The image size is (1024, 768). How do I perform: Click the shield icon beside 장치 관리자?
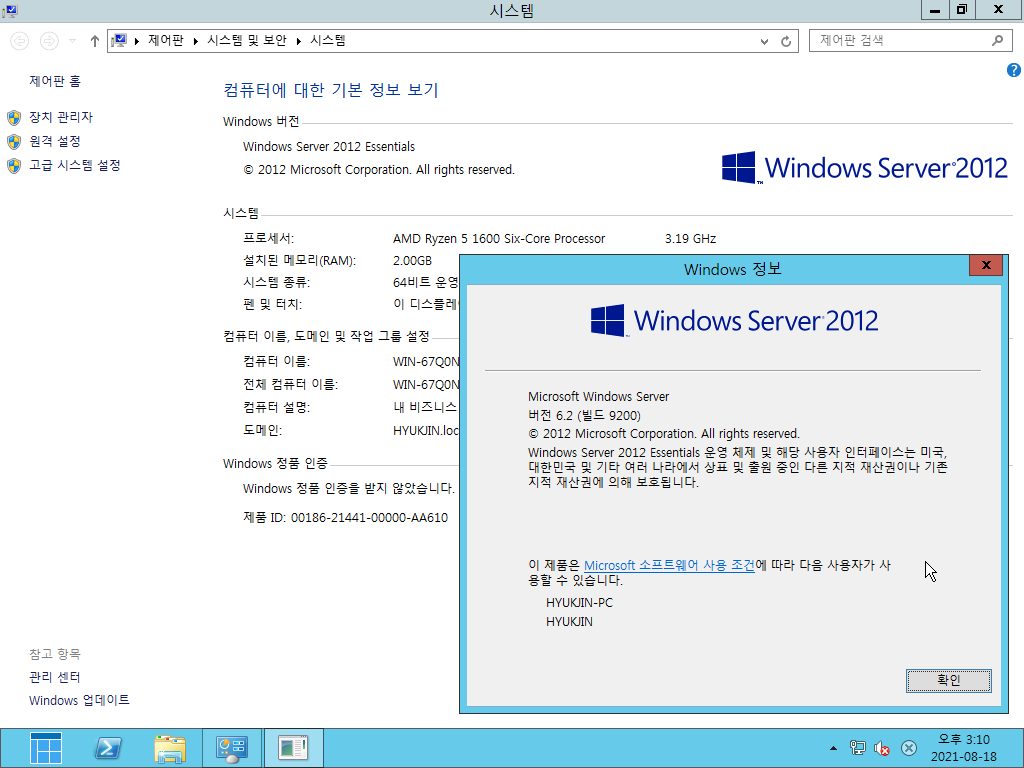(14, 118)
